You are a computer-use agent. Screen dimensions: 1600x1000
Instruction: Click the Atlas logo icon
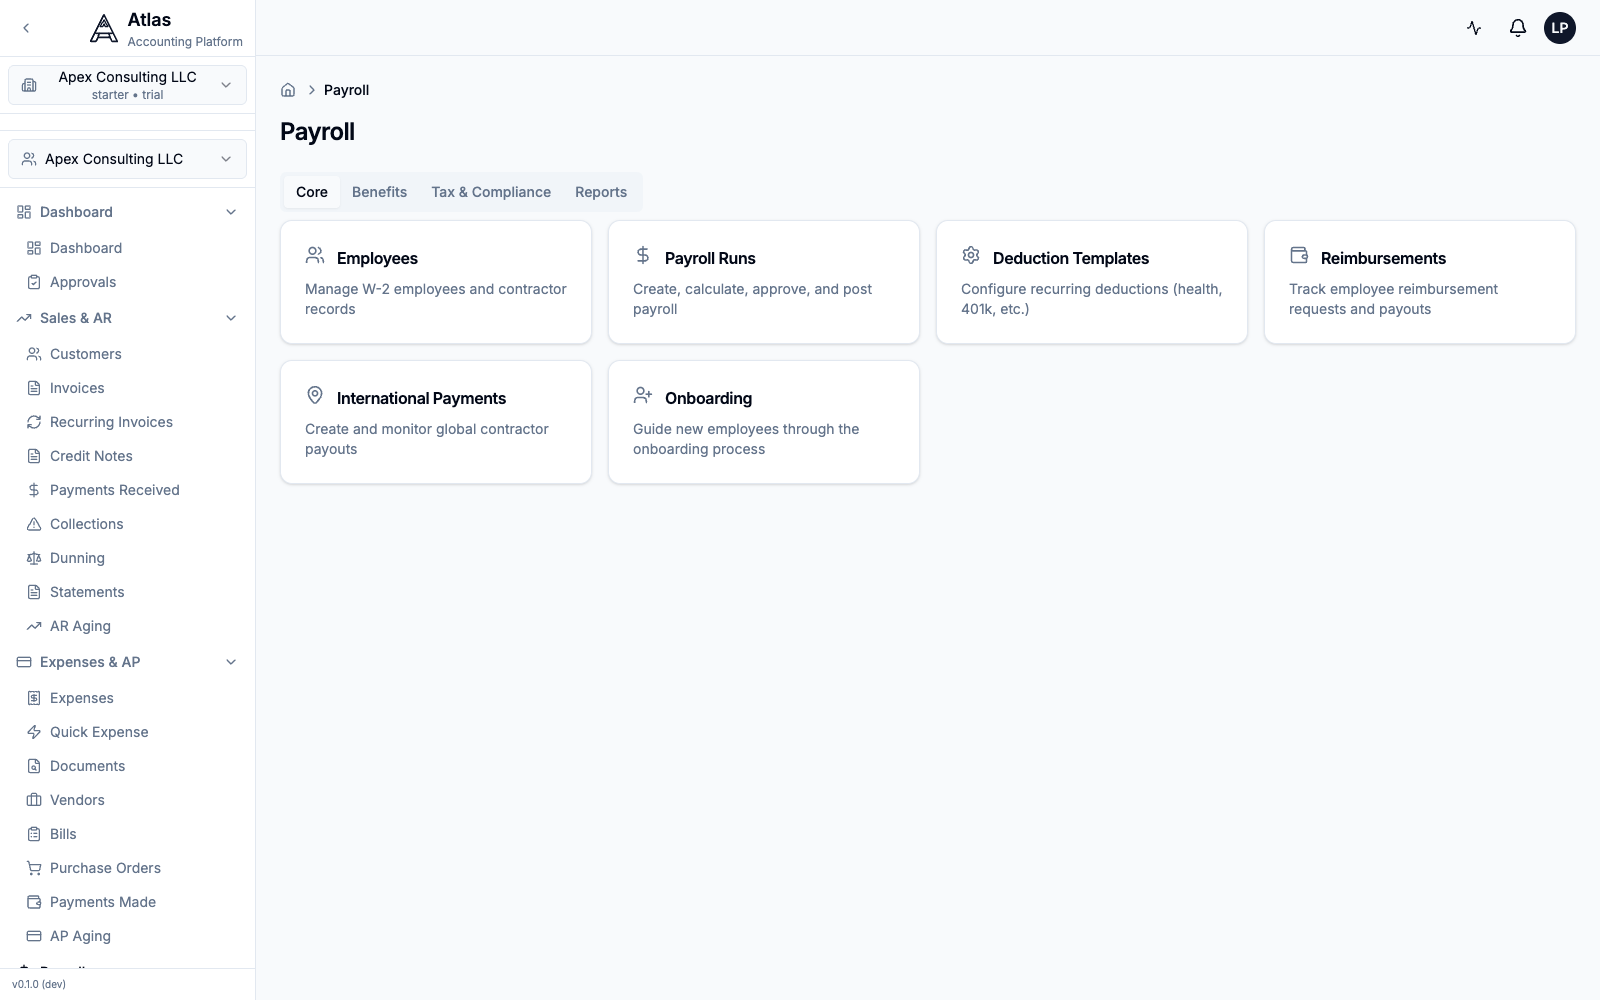click(104, 29)
